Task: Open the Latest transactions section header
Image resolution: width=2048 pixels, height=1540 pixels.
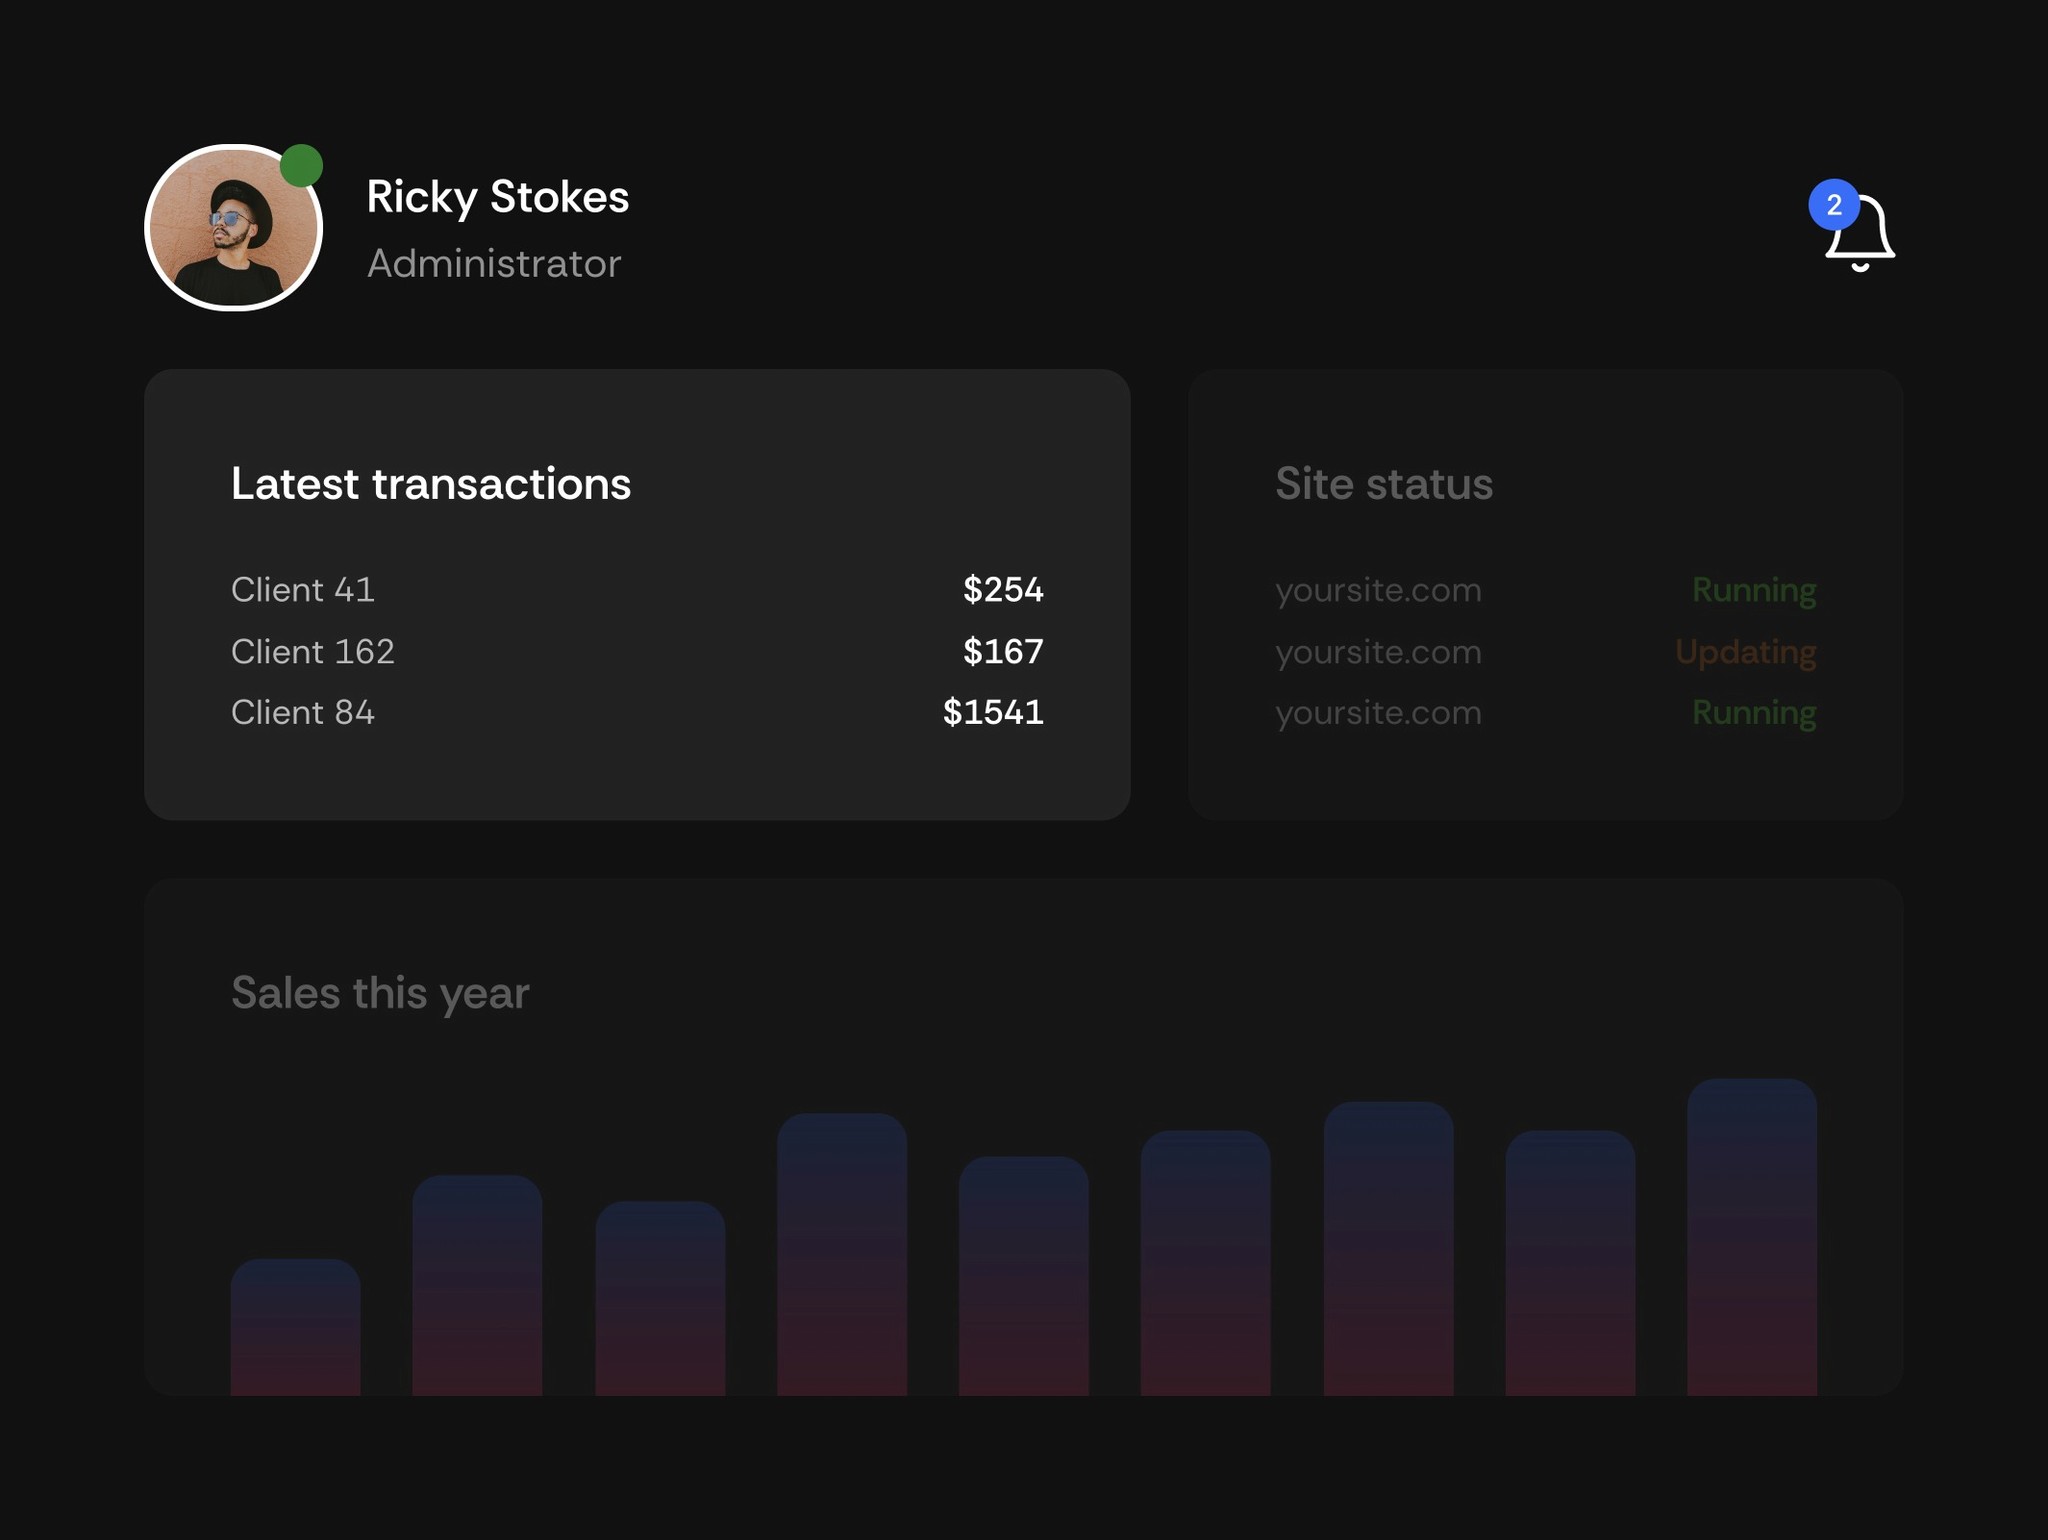Action: (x=431, y=484)
